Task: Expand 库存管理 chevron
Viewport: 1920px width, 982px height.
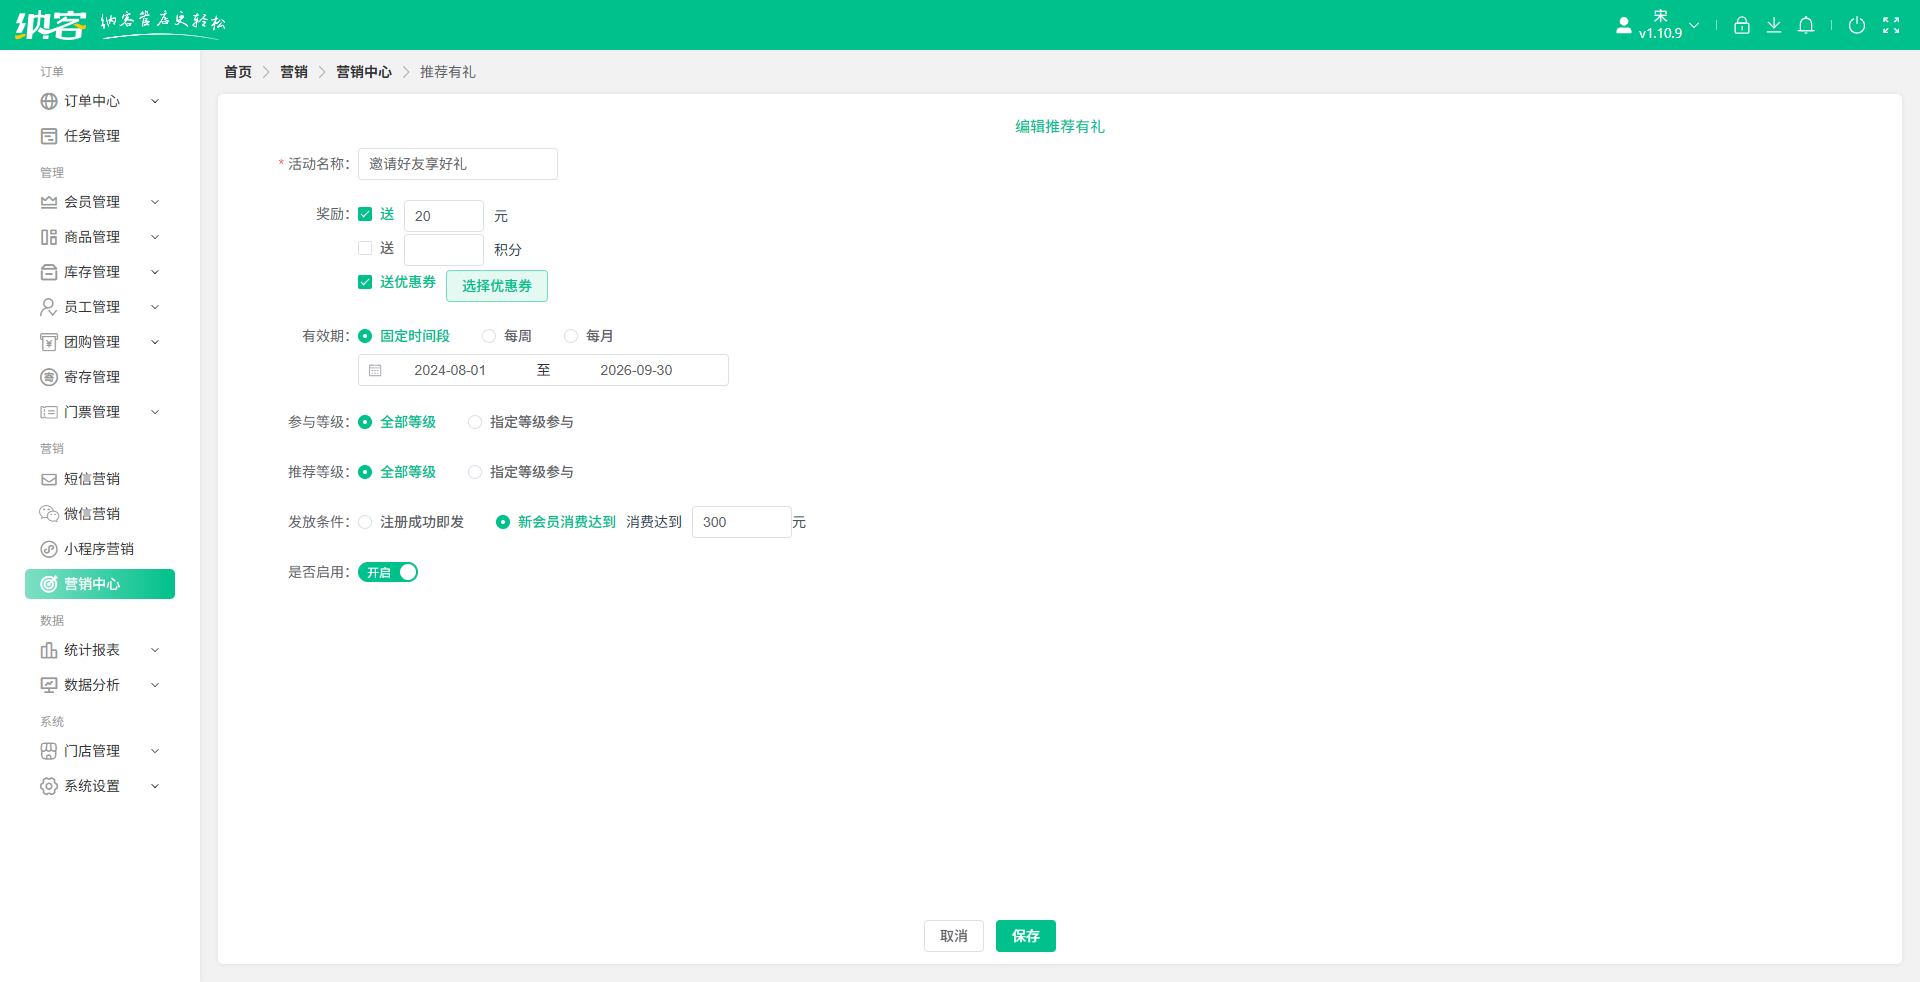Action: point(155,272)
